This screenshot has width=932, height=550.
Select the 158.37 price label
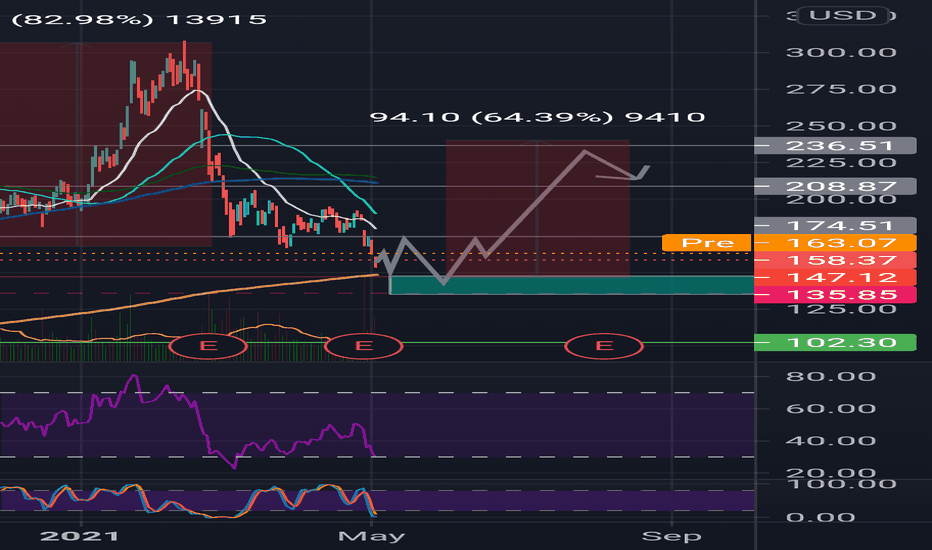coord(835,260)
